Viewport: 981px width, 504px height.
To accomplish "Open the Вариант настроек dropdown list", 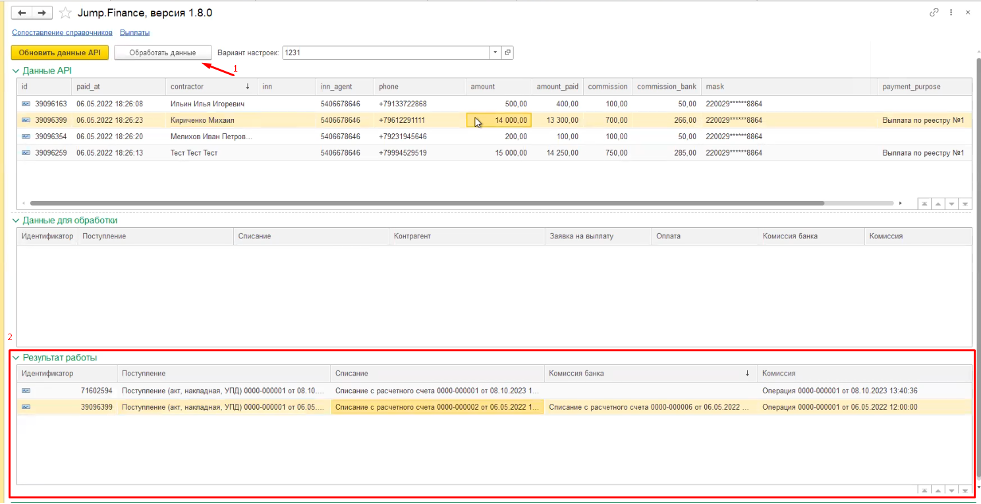I will pyautogui.click(x=495, y=52).
